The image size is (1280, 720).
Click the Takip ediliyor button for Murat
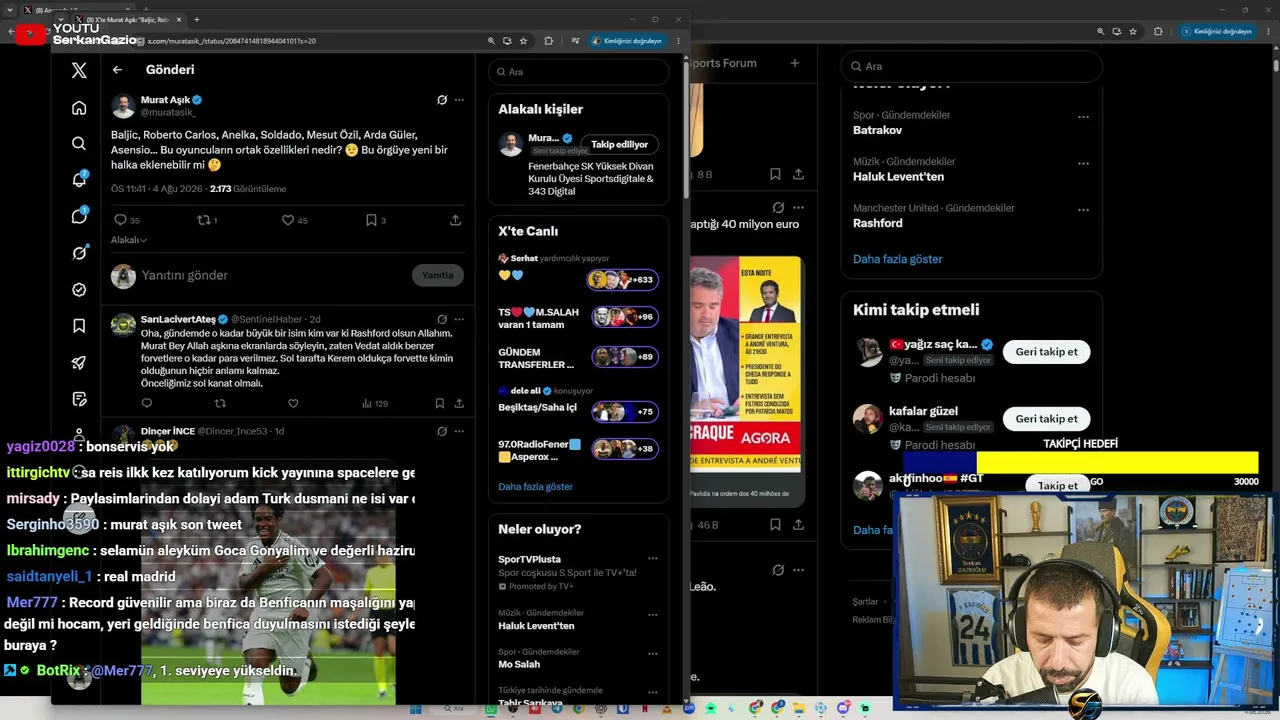[x=619, y=144]
